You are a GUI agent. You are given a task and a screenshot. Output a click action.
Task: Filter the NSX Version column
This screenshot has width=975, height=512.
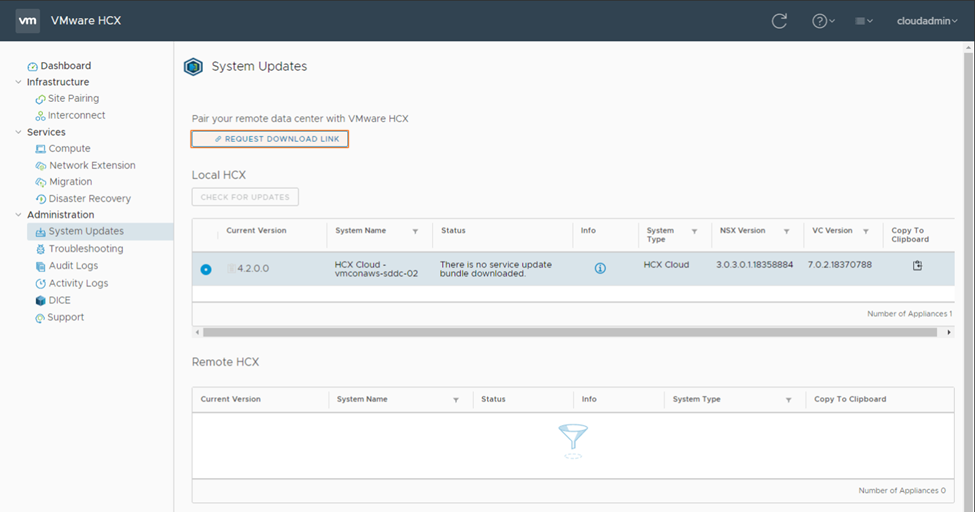point(787,231)
